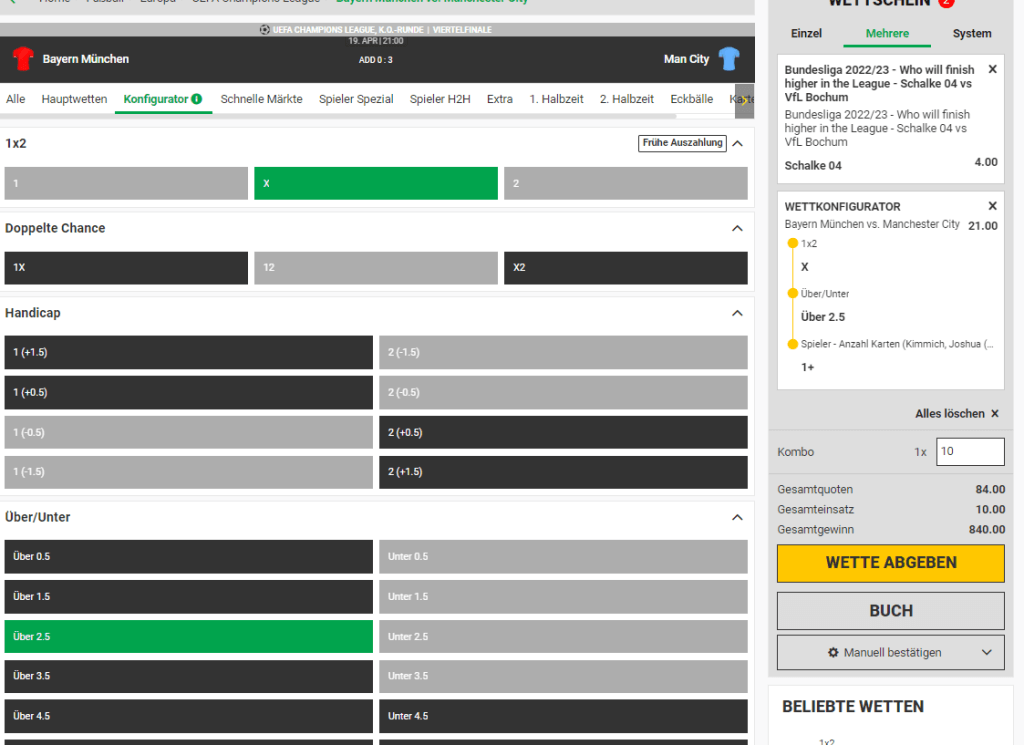Viewport: 1024px width, 745px height.
Task: Click the Man City blue jersey icon
Action: tap(729, 59)
